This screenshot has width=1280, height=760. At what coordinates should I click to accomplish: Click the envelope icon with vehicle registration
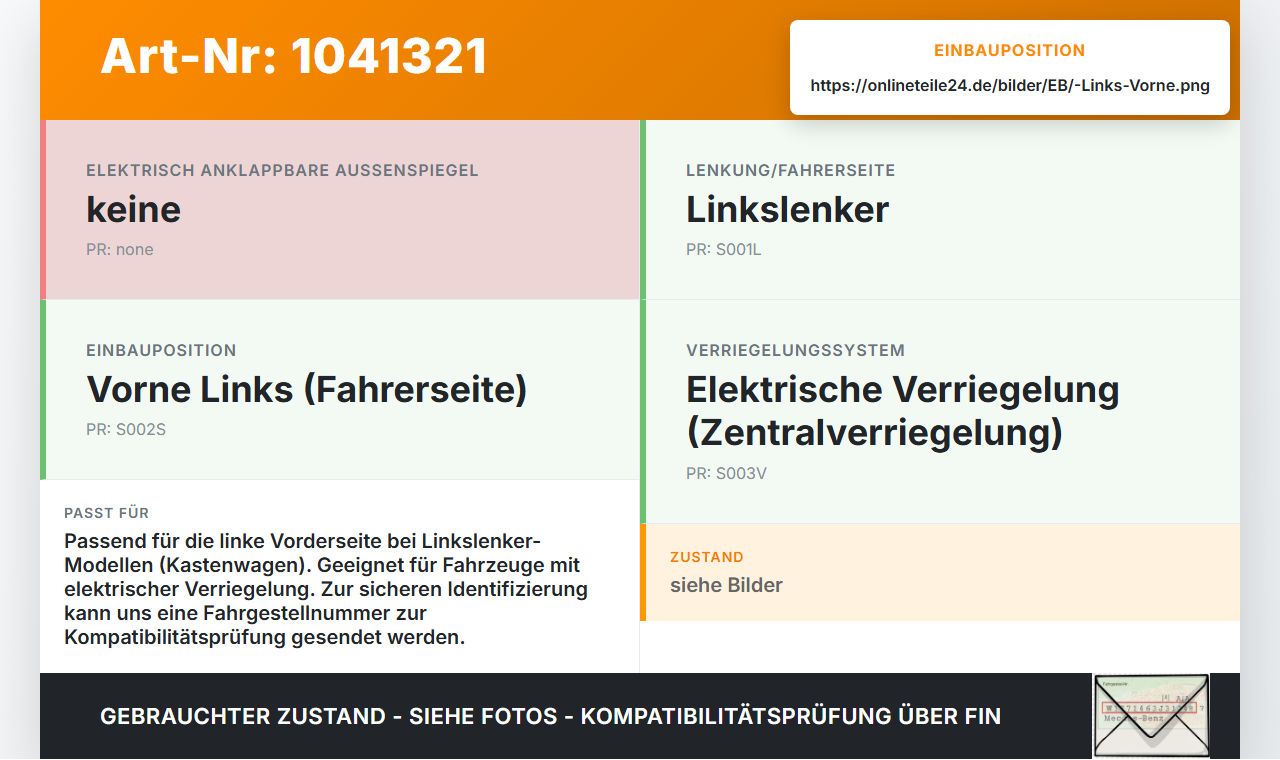coord(1151,716)
